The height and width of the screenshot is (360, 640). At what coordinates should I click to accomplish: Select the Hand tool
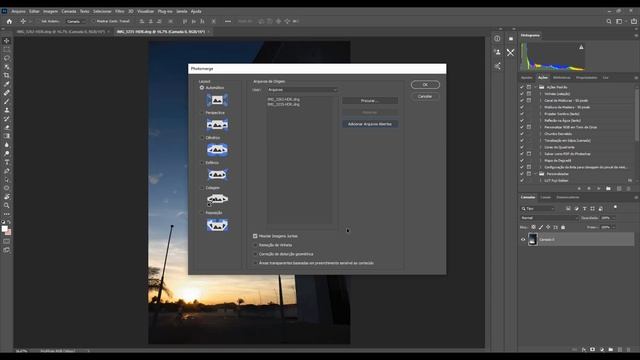point(7,197)
